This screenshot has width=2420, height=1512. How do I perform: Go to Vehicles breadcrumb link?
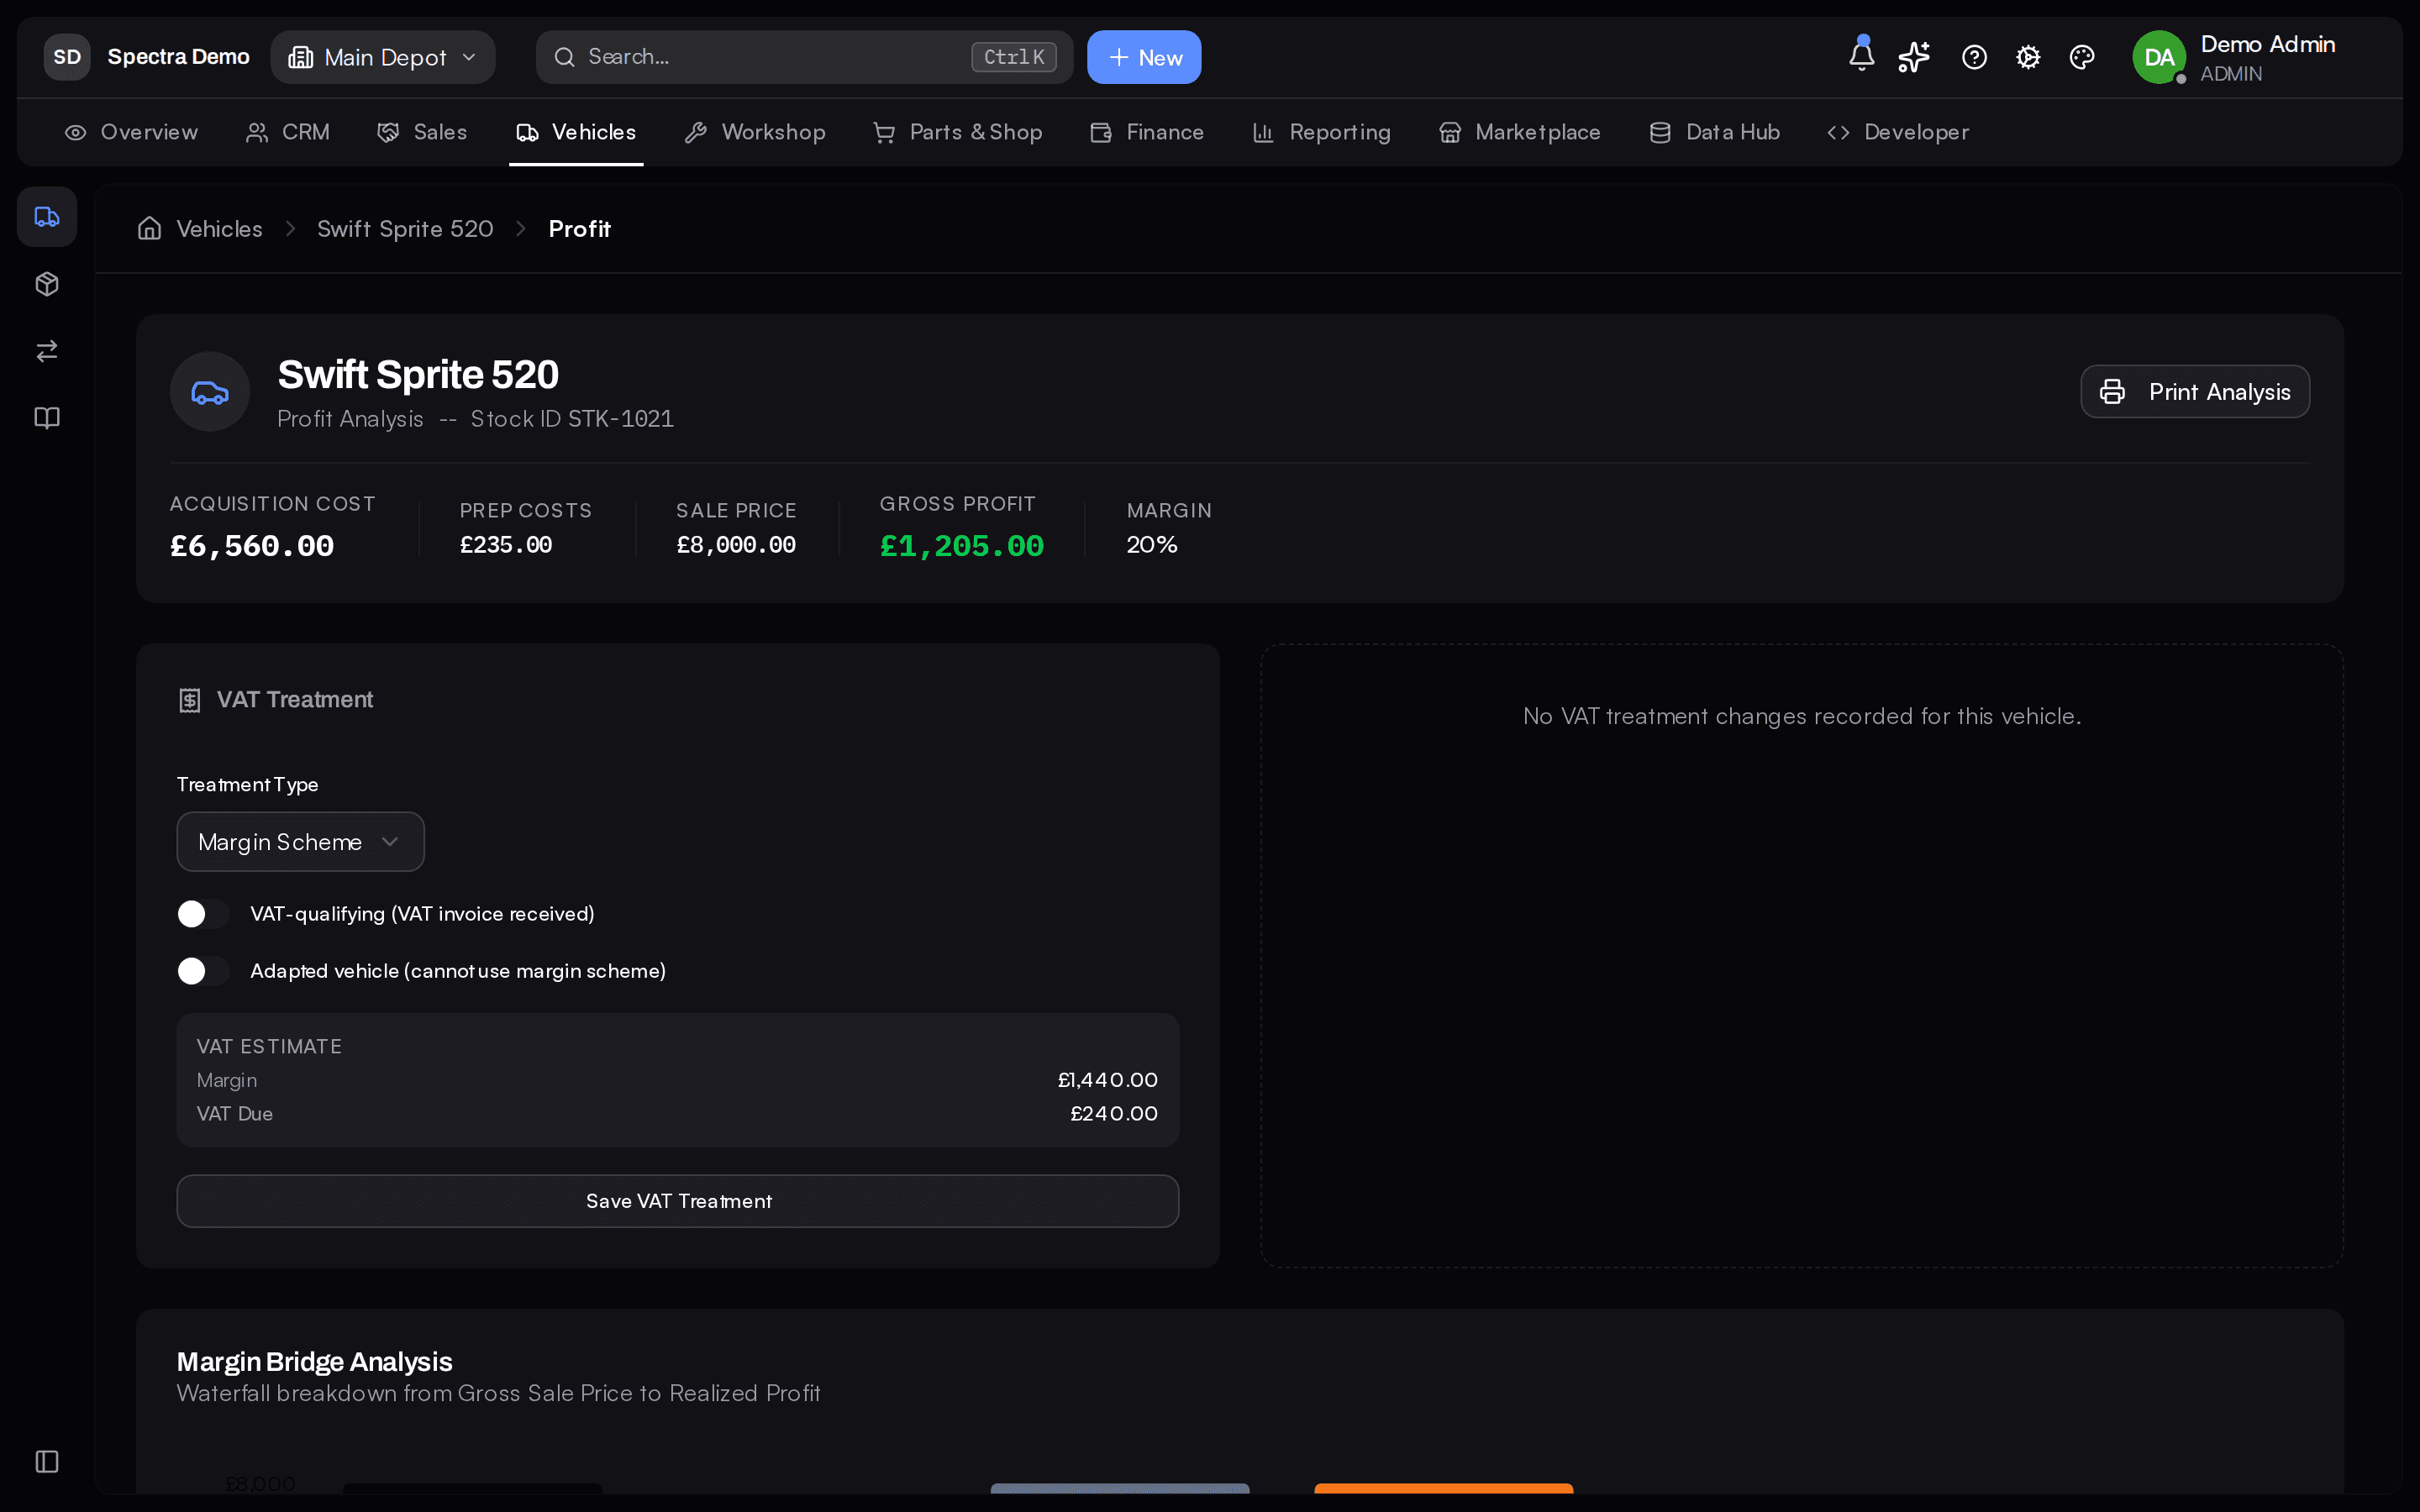[x=219, y=228]
